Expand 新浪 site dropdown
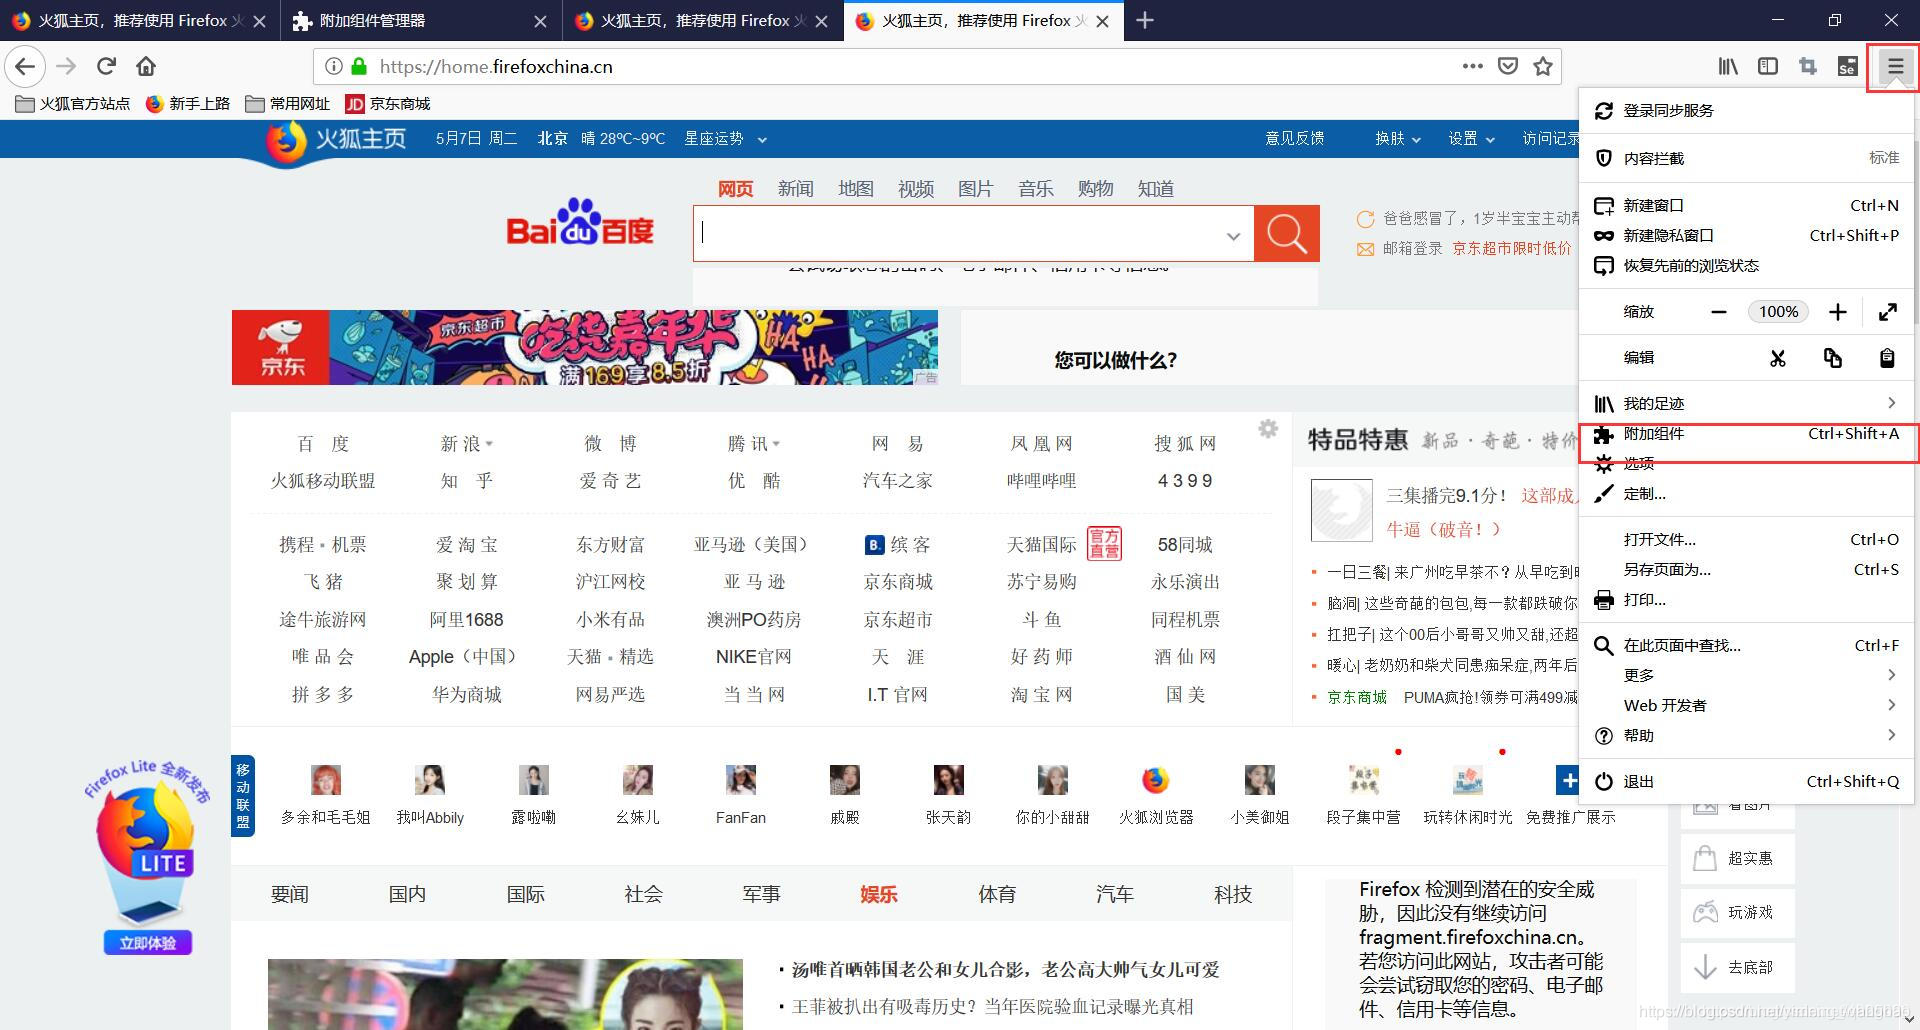The height and width of the screenshot is (1030, 1920). [489, 444]
